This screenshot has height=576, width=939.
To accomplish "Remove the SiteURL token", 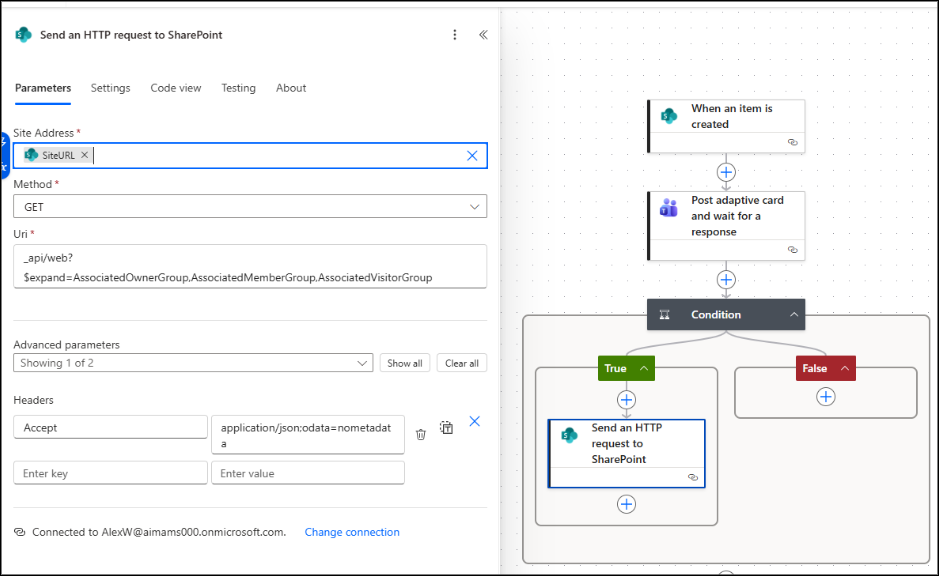I will (85, 155).
